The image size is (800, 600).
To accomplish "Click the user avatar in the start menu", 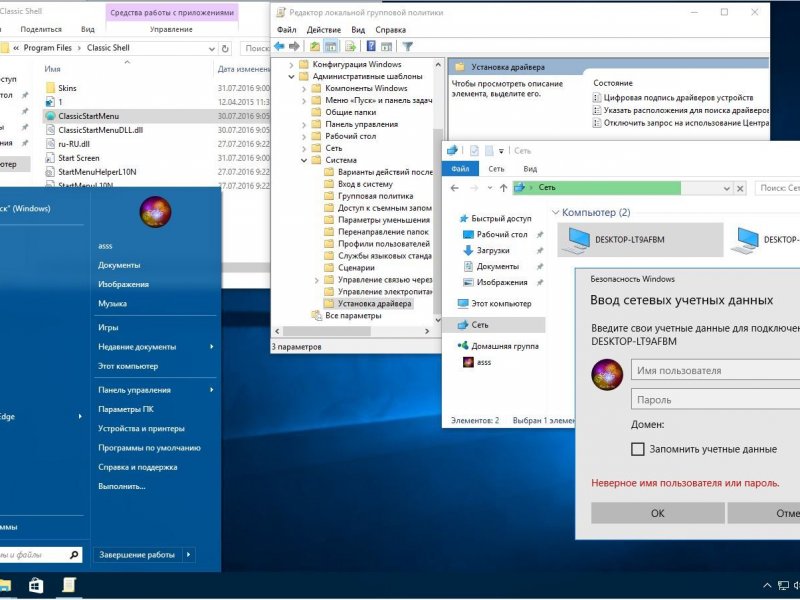I will pyautogui.click(x=155, y=212).
